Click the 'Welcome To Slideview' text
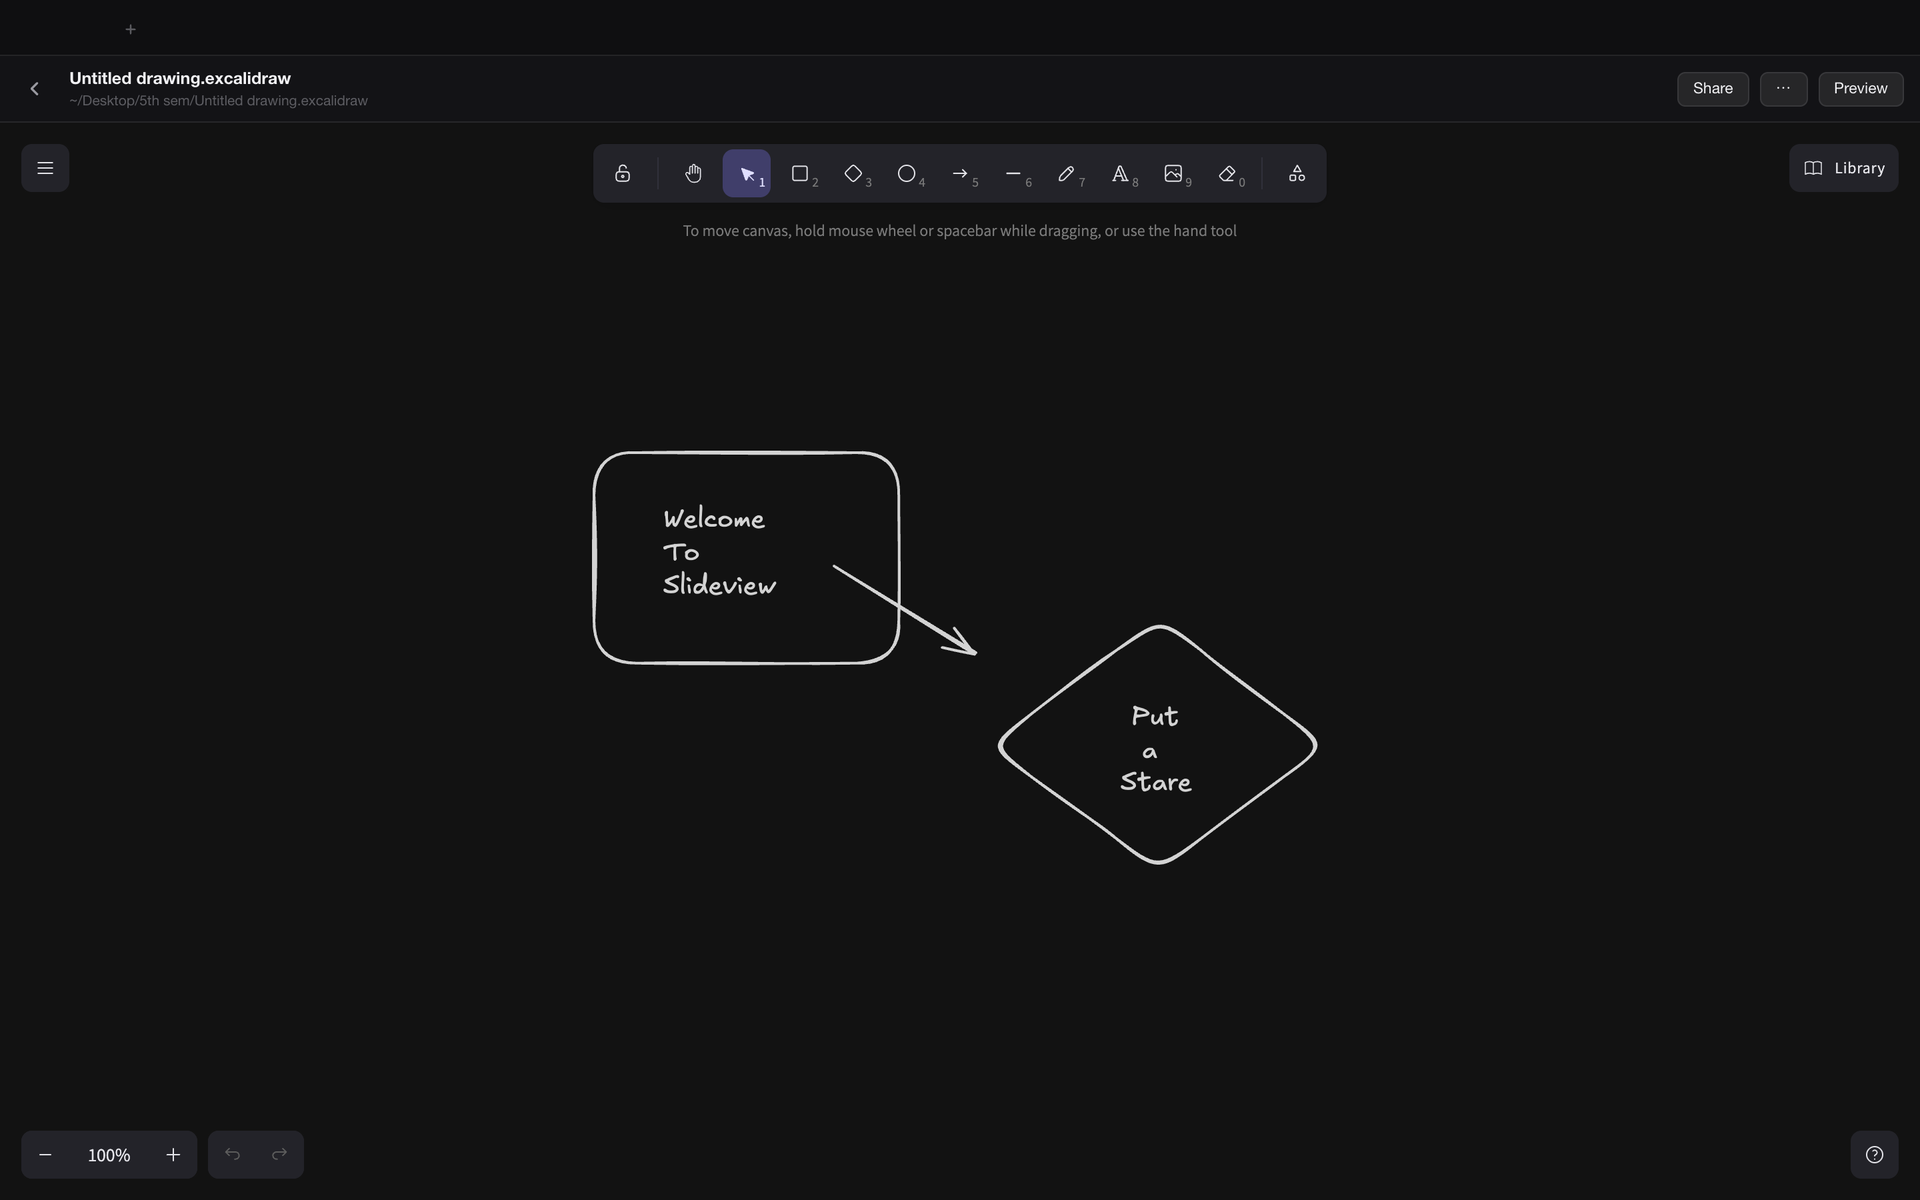The width and height of the screenshot is (1920, 1200). point(719,552)
